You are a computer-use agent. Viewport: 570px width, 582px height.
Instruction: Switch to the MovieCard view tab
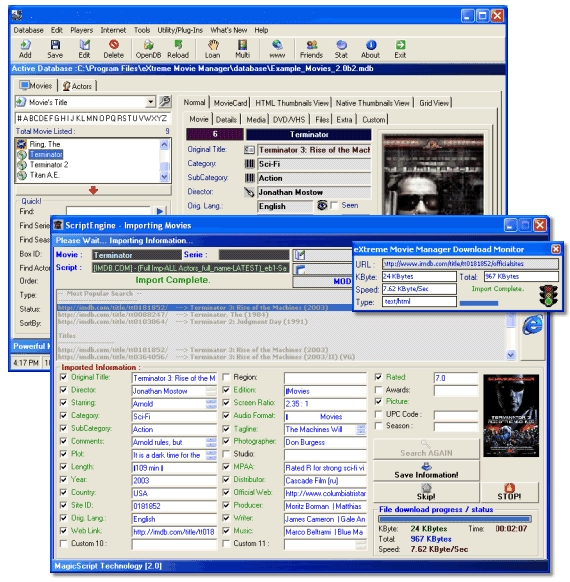(230, 103)
